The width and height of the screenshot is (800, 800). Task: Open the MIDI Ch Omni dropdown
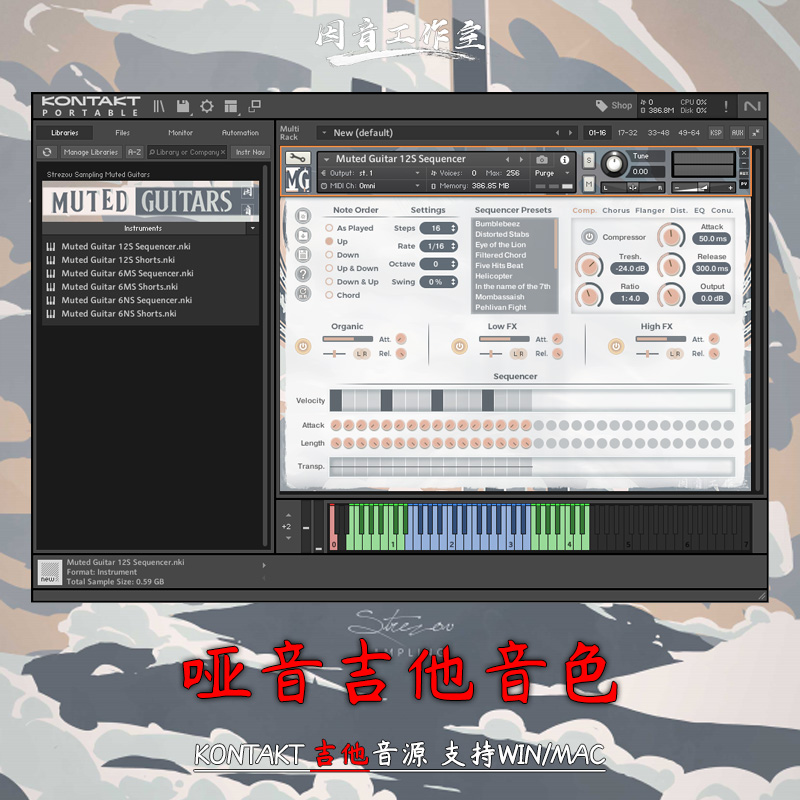coord(371,186)
